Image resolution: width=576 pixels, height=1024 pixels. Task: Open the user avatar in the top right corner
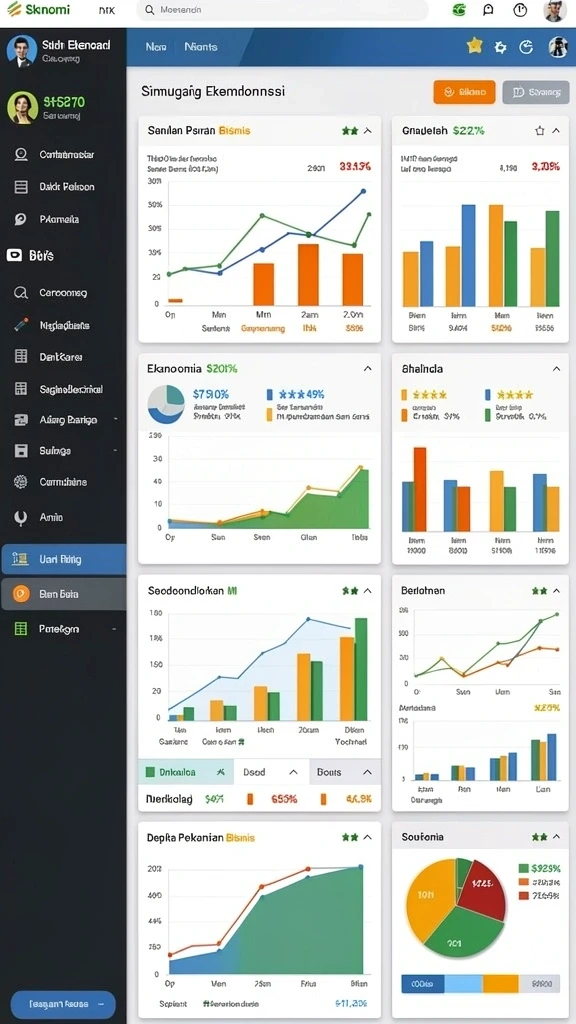tap(554, 10)
